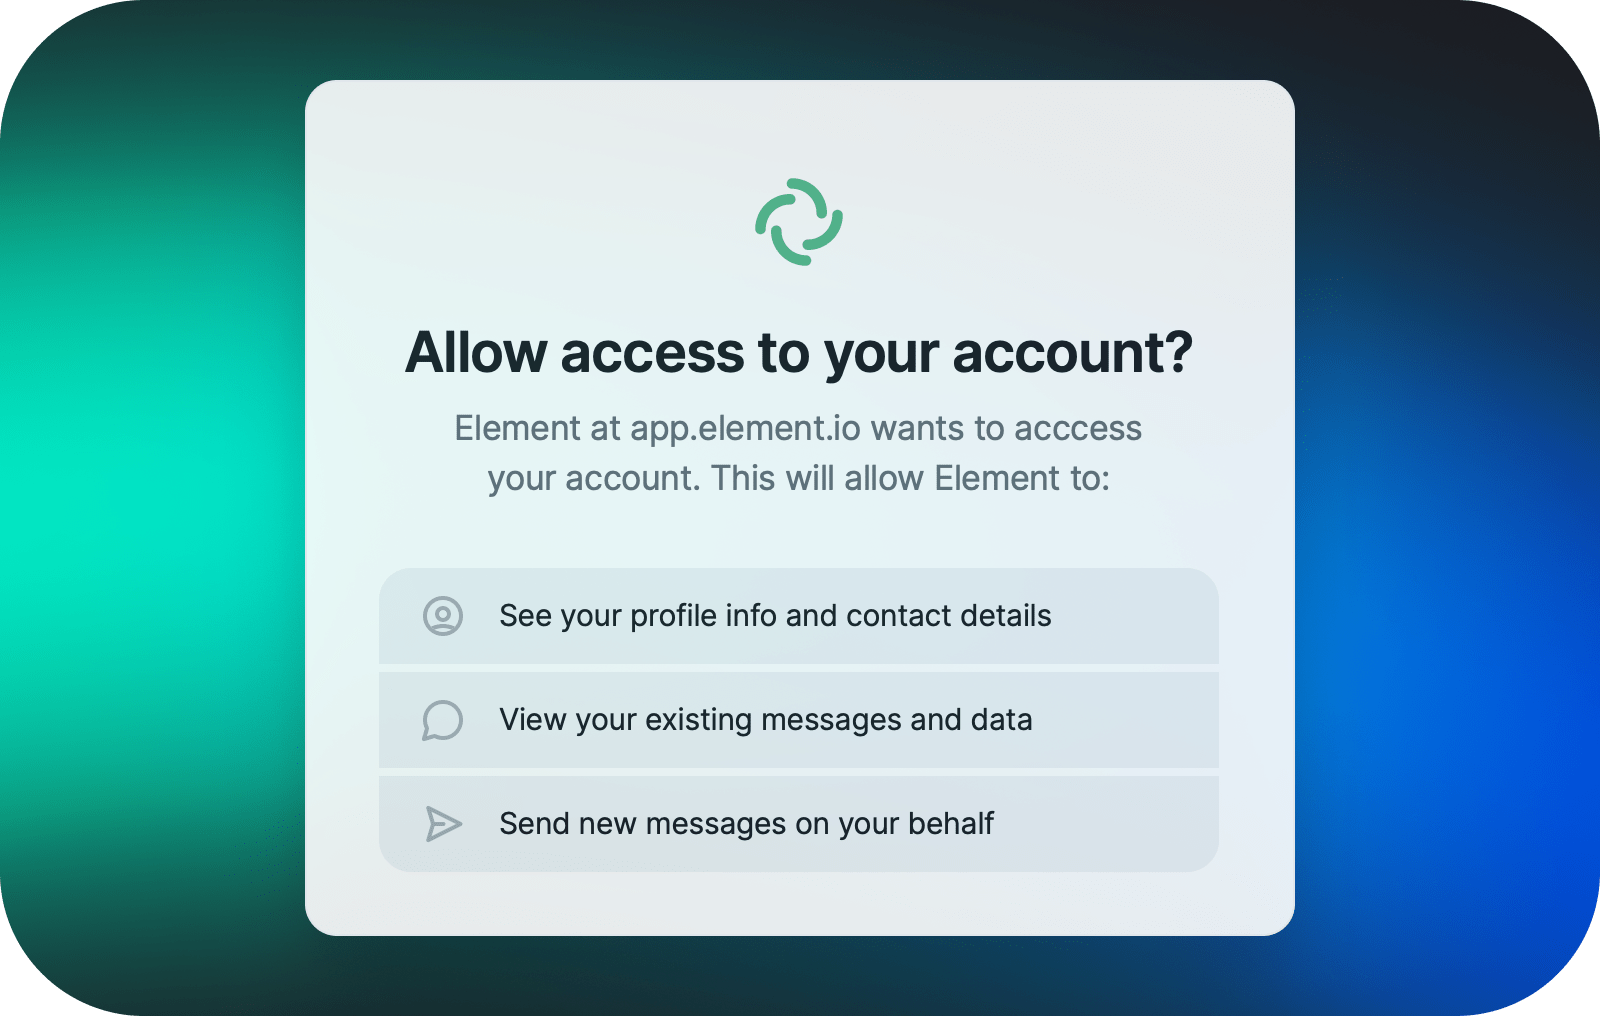Viewport: 1600px width, 1016px height.
Task: Click the 'Allow access to your account?' heading
Action: point(799,353)
